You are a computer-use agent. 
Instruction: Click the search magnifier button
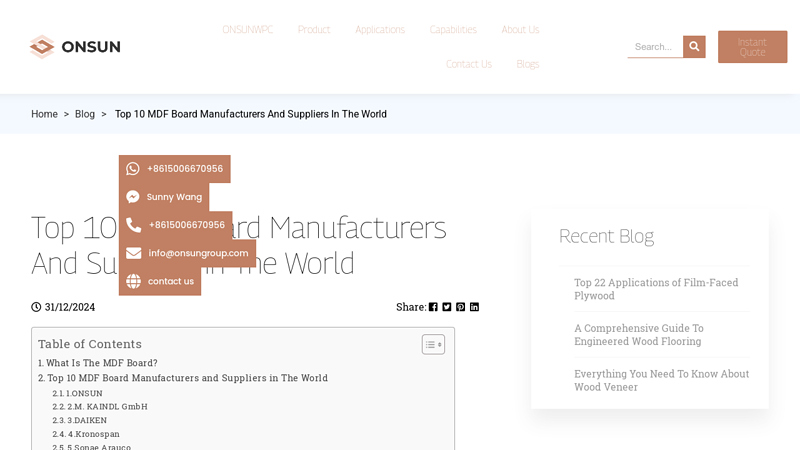coord(694,46)
